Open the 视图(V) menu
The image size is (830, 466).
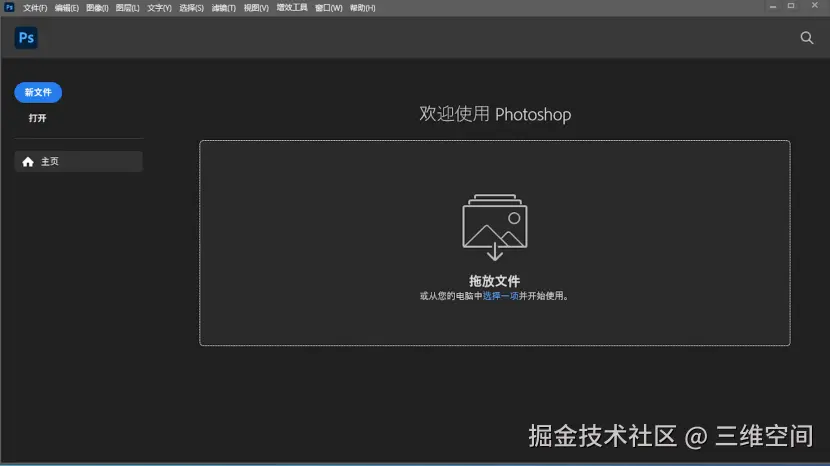[256, 8]
